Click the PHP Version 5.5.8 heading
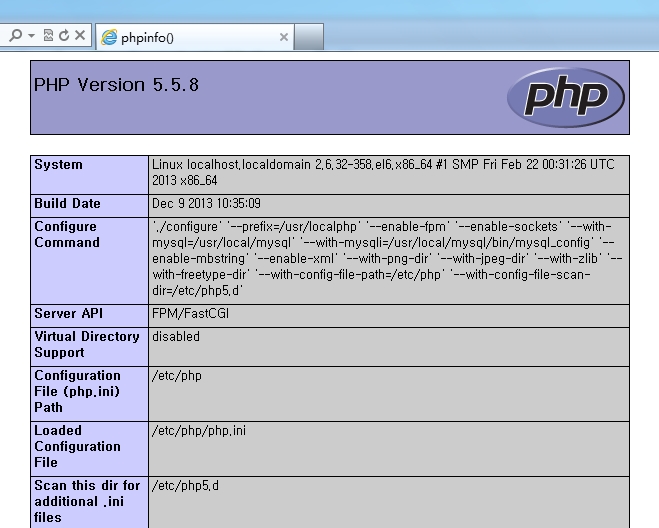This screenshot has width=659, height=528. tap(116, 85)
